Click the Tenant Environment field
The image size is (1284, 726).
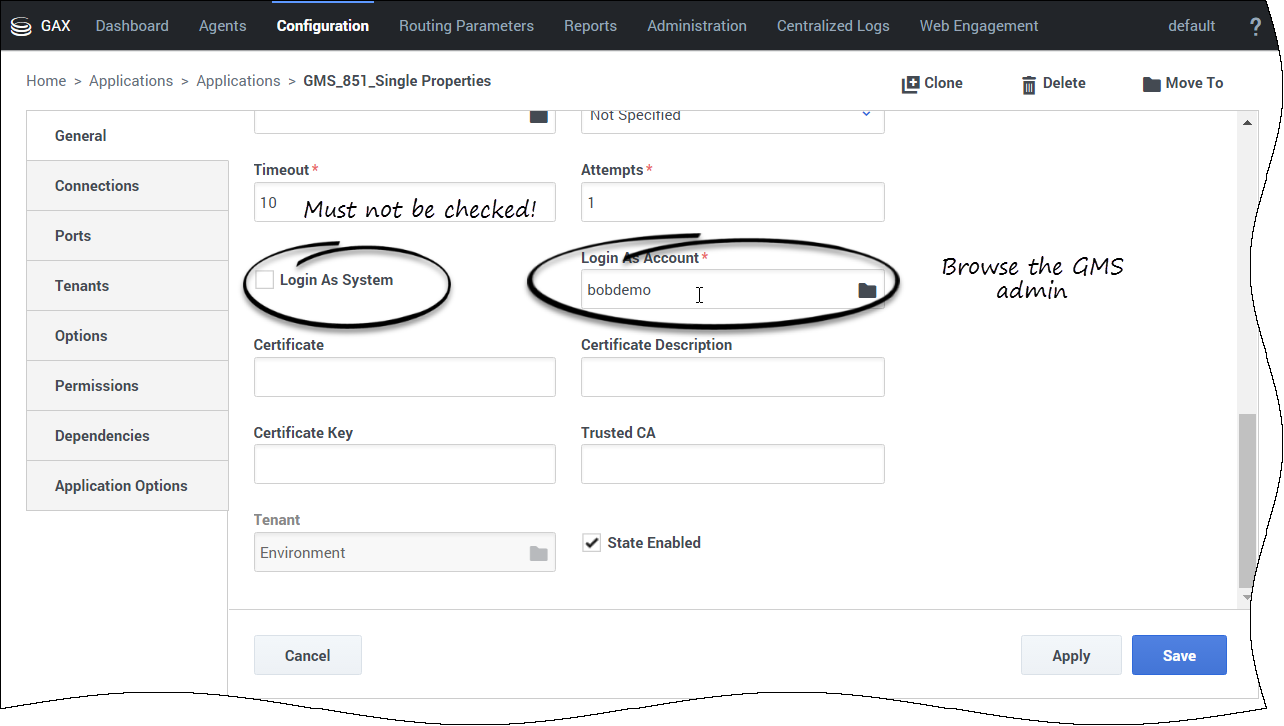pos(405,552)
